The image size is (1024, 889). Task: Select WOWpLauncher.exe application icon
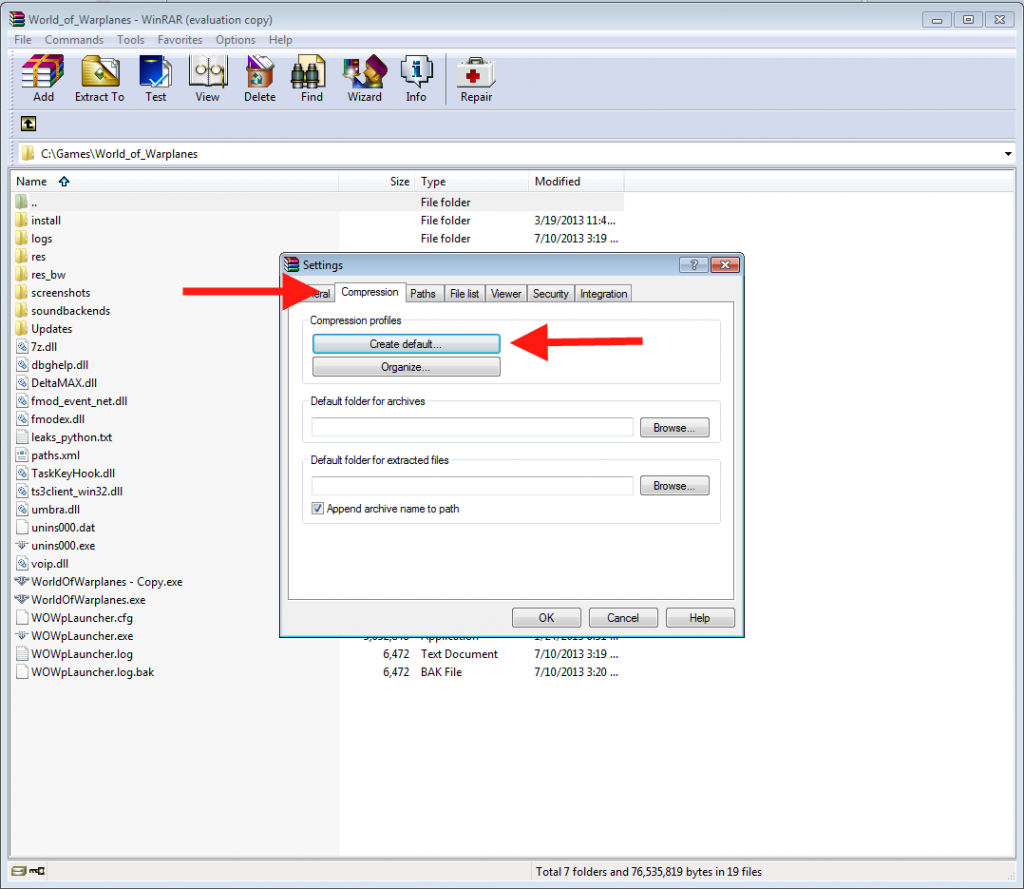click(22, 636)
